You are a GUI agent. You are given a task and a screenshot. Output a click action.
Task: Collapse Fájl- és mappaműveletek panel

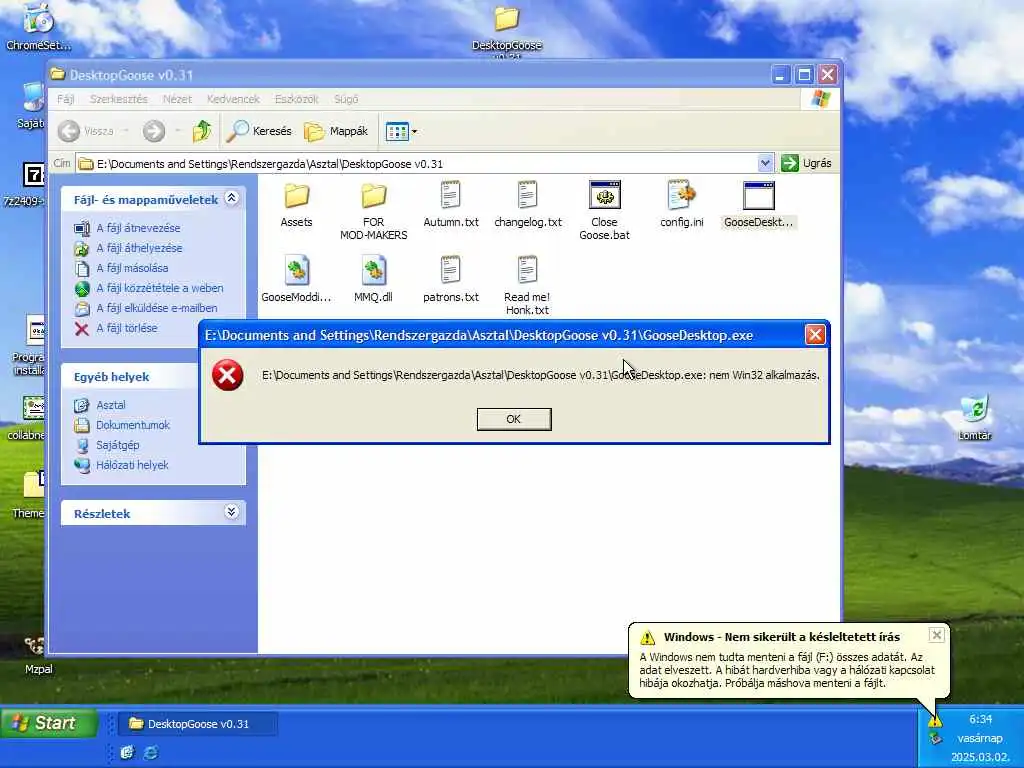tap(232, 198)
